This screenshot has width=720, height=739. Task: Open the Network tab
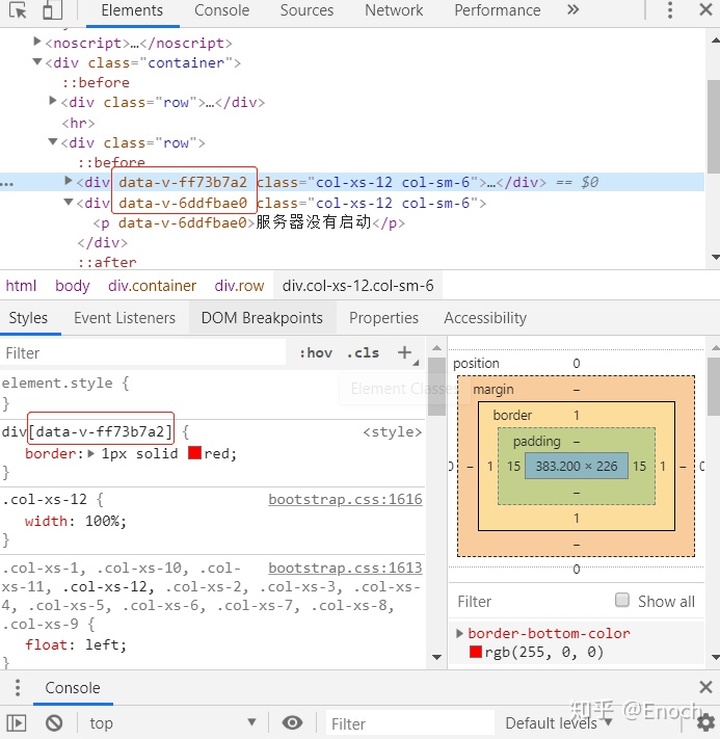coord(394,10)
